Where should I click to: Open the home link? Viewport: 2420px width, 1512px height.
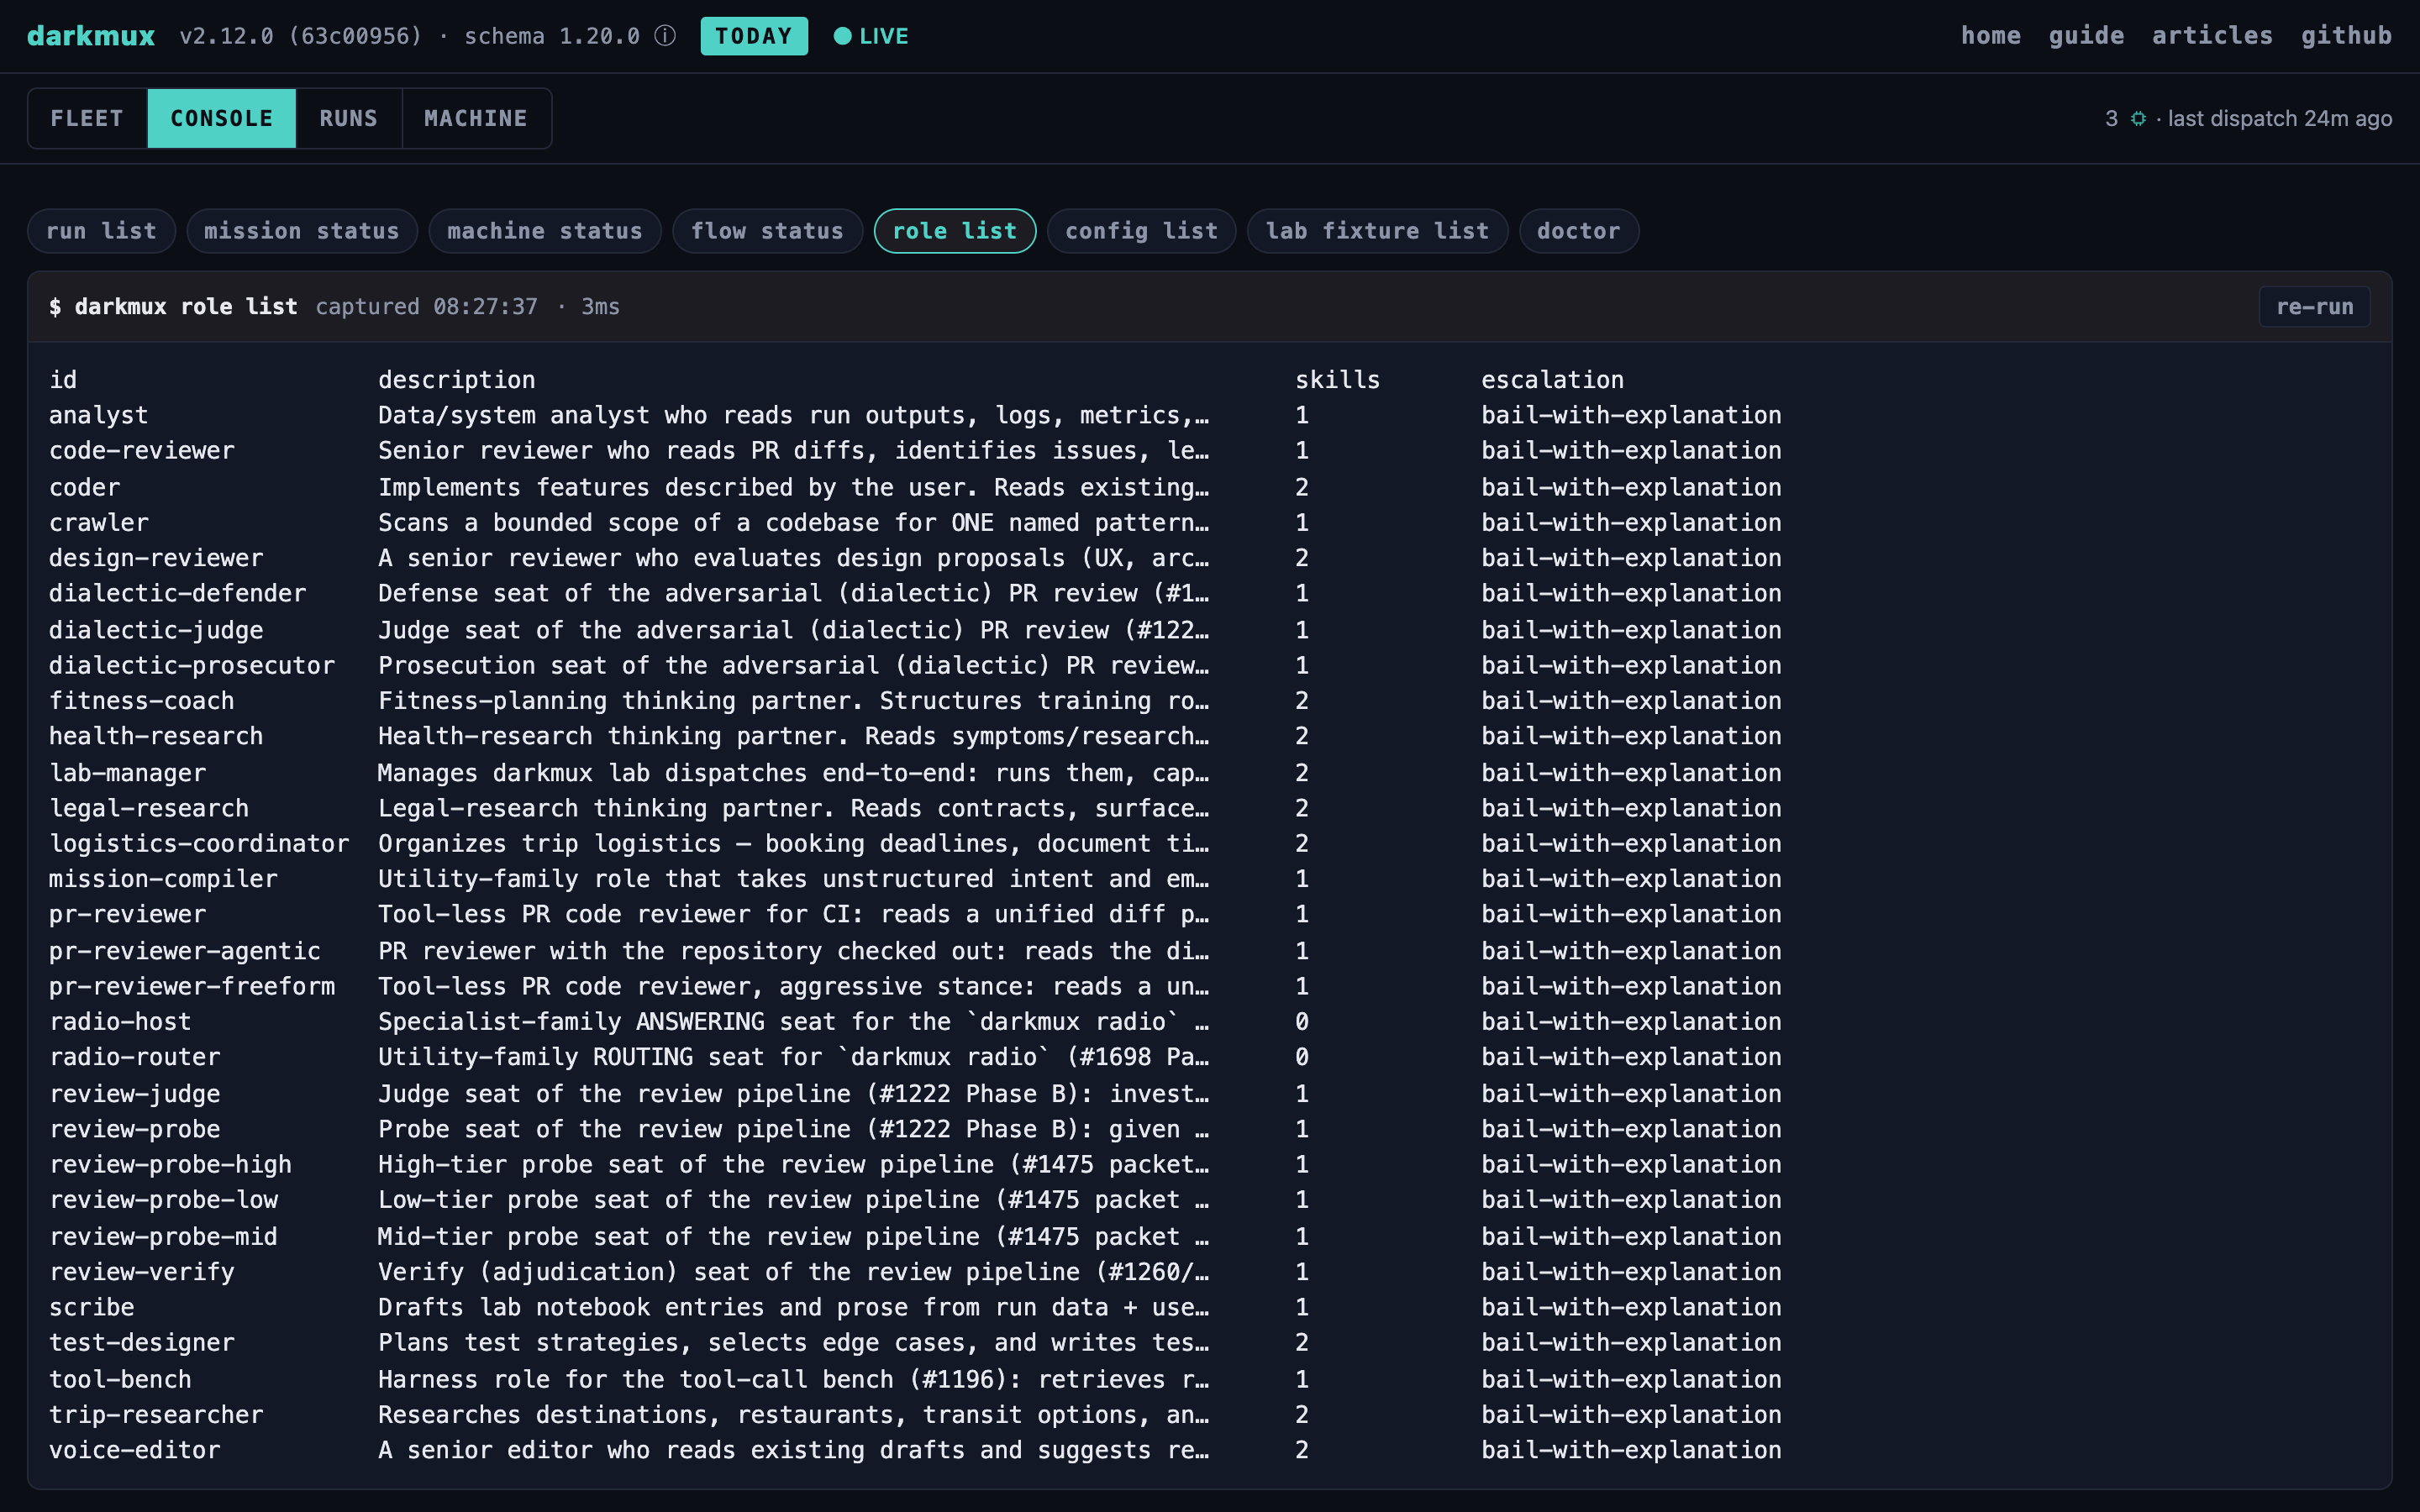click(x=1990, y=36)
